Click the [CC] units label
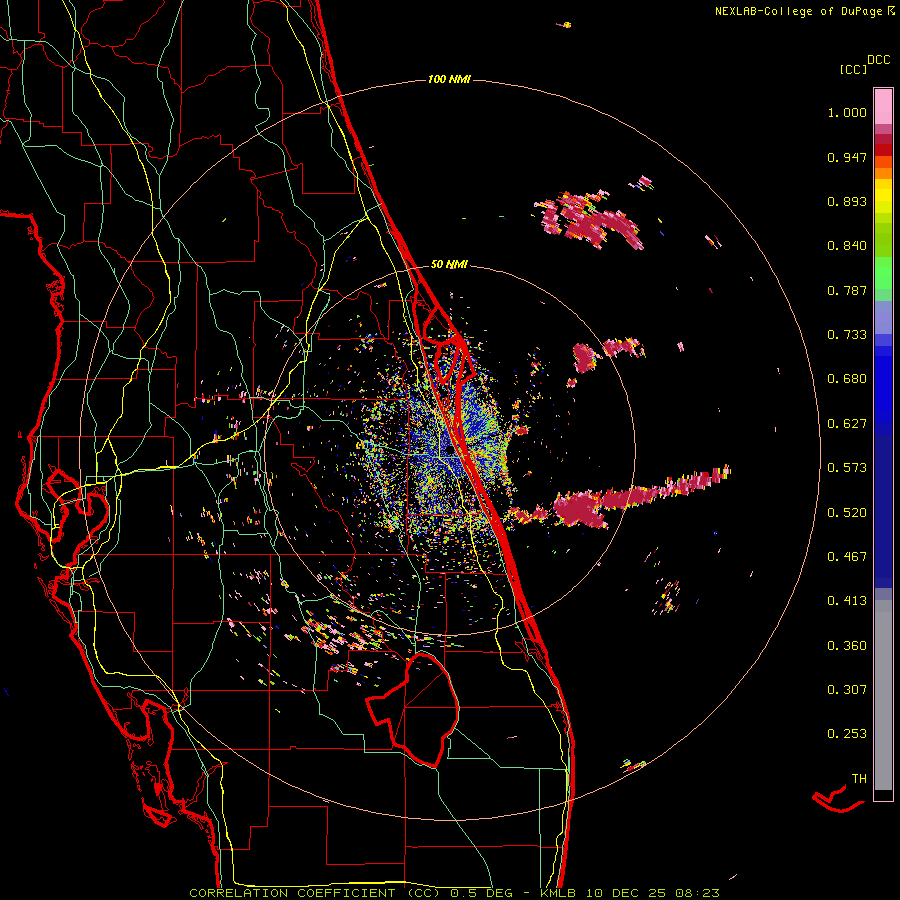The image size is (900, 900). [x=854, y=69]
